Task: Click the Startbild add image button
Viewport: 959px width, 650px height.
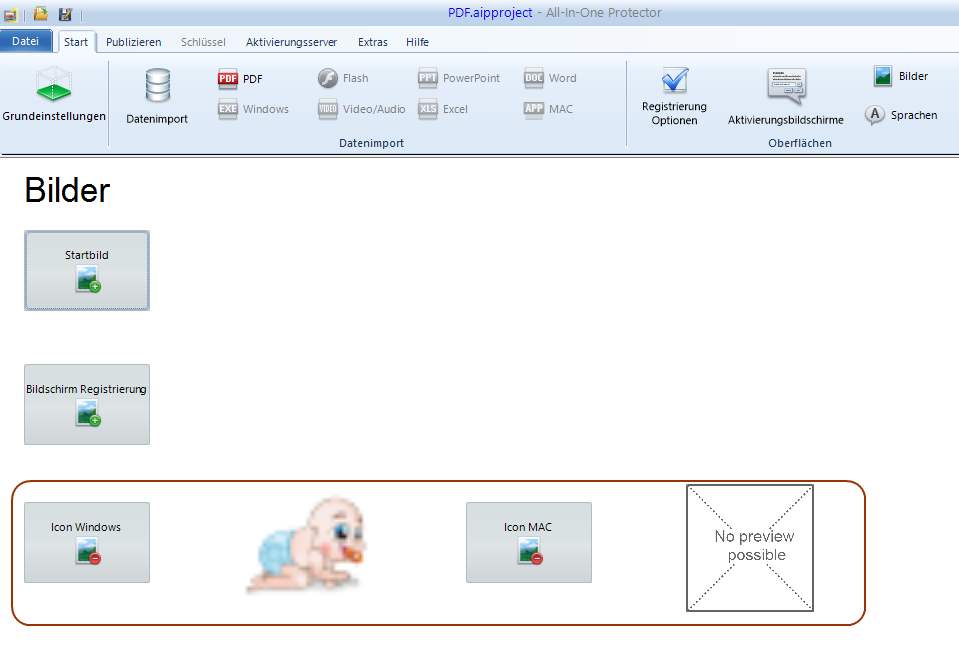Action: click(87, 271)
